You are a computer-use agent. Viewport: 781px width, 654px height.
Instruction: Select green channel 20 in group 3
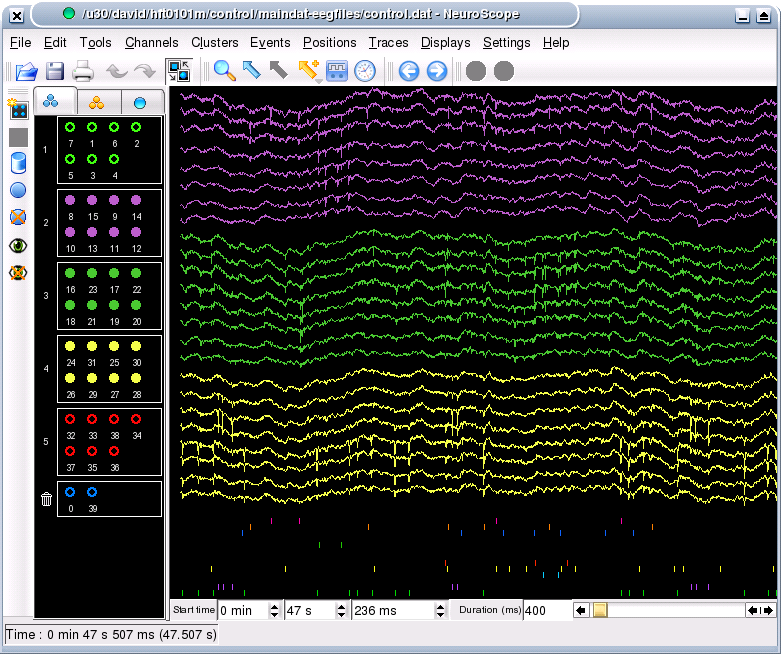pyautogui.click(x=136, y=305)
